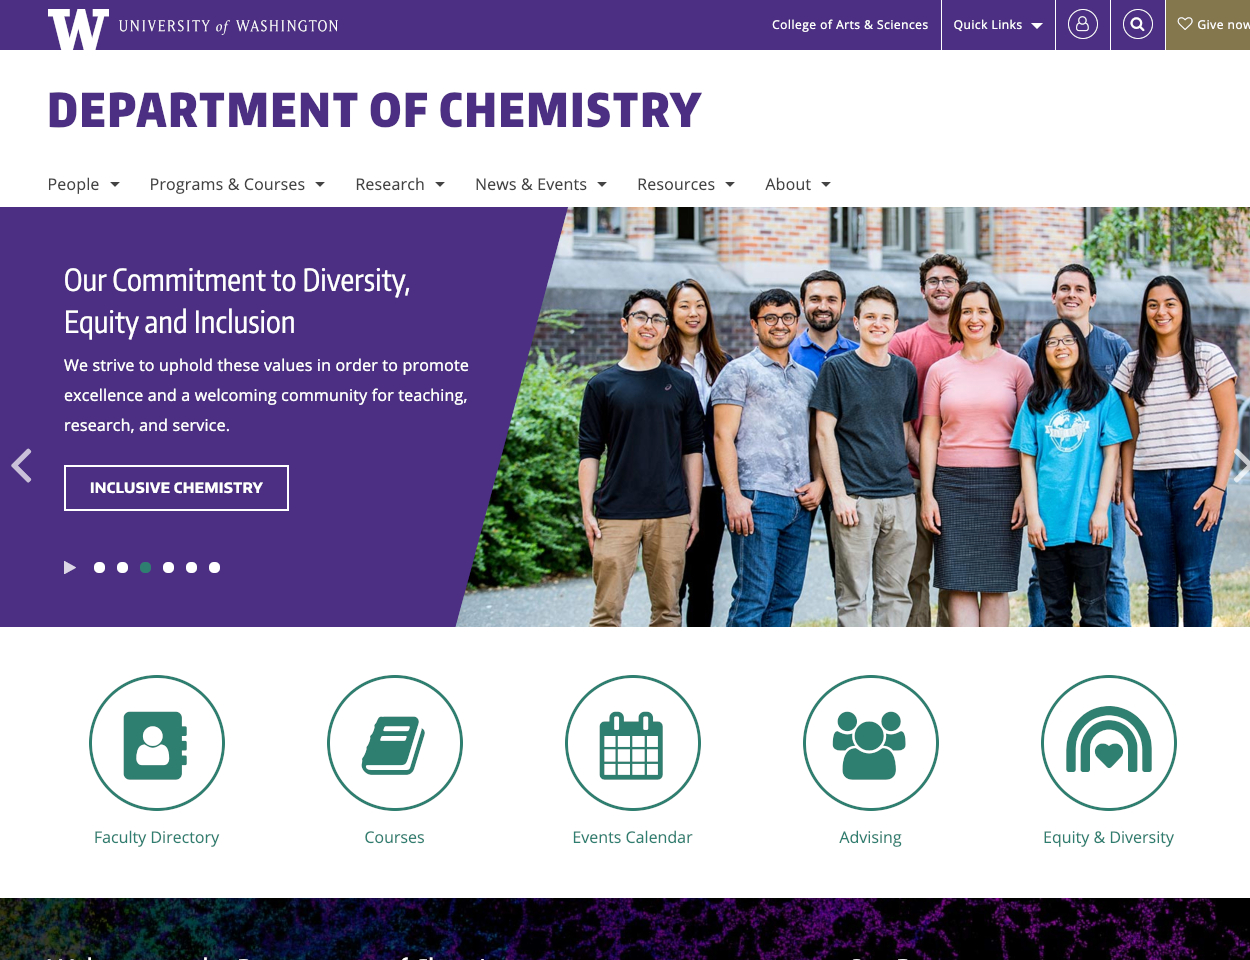Click the Equity & Diversity rainbow icon

coord(1108,744)
